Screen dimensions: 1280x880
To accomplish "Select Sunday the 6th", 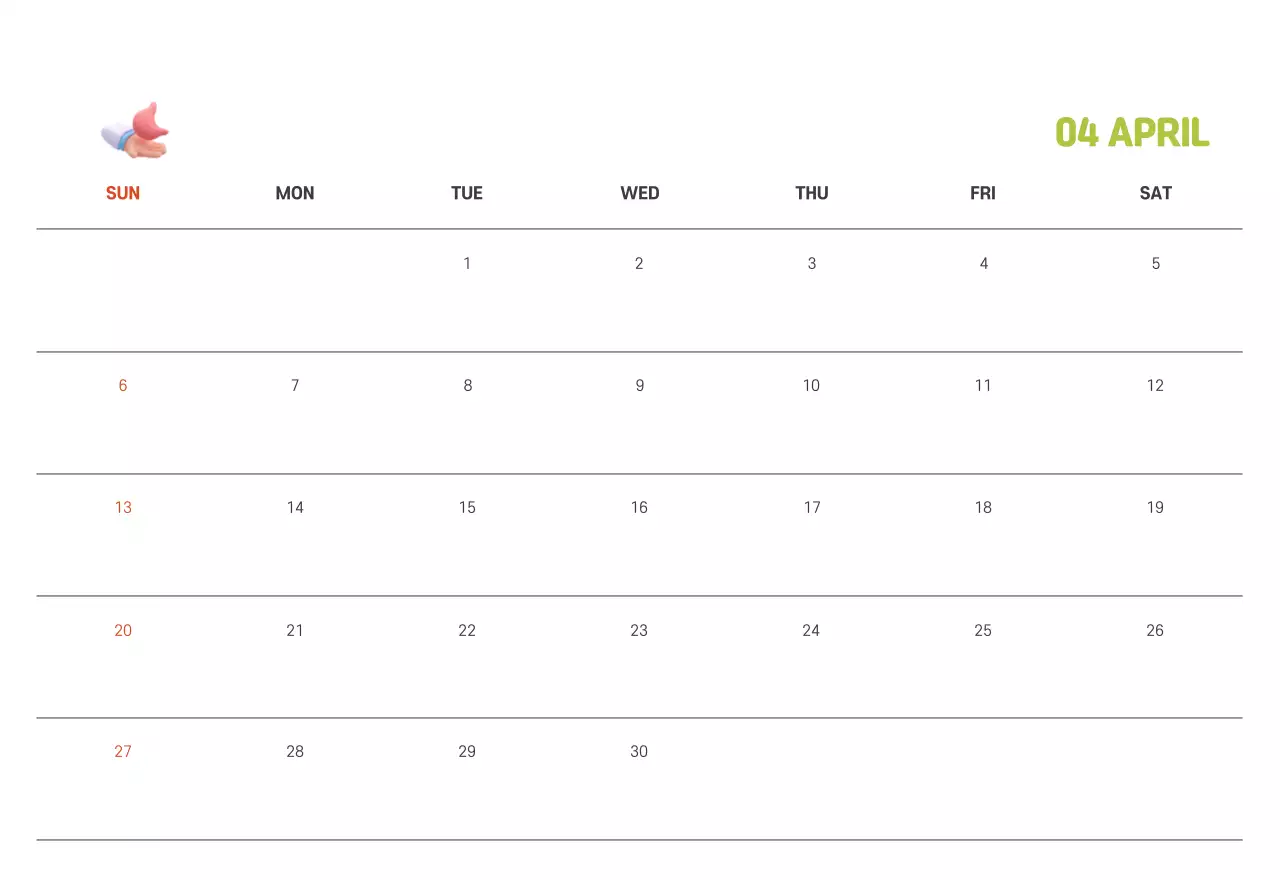I will click(x=123, y=386).
